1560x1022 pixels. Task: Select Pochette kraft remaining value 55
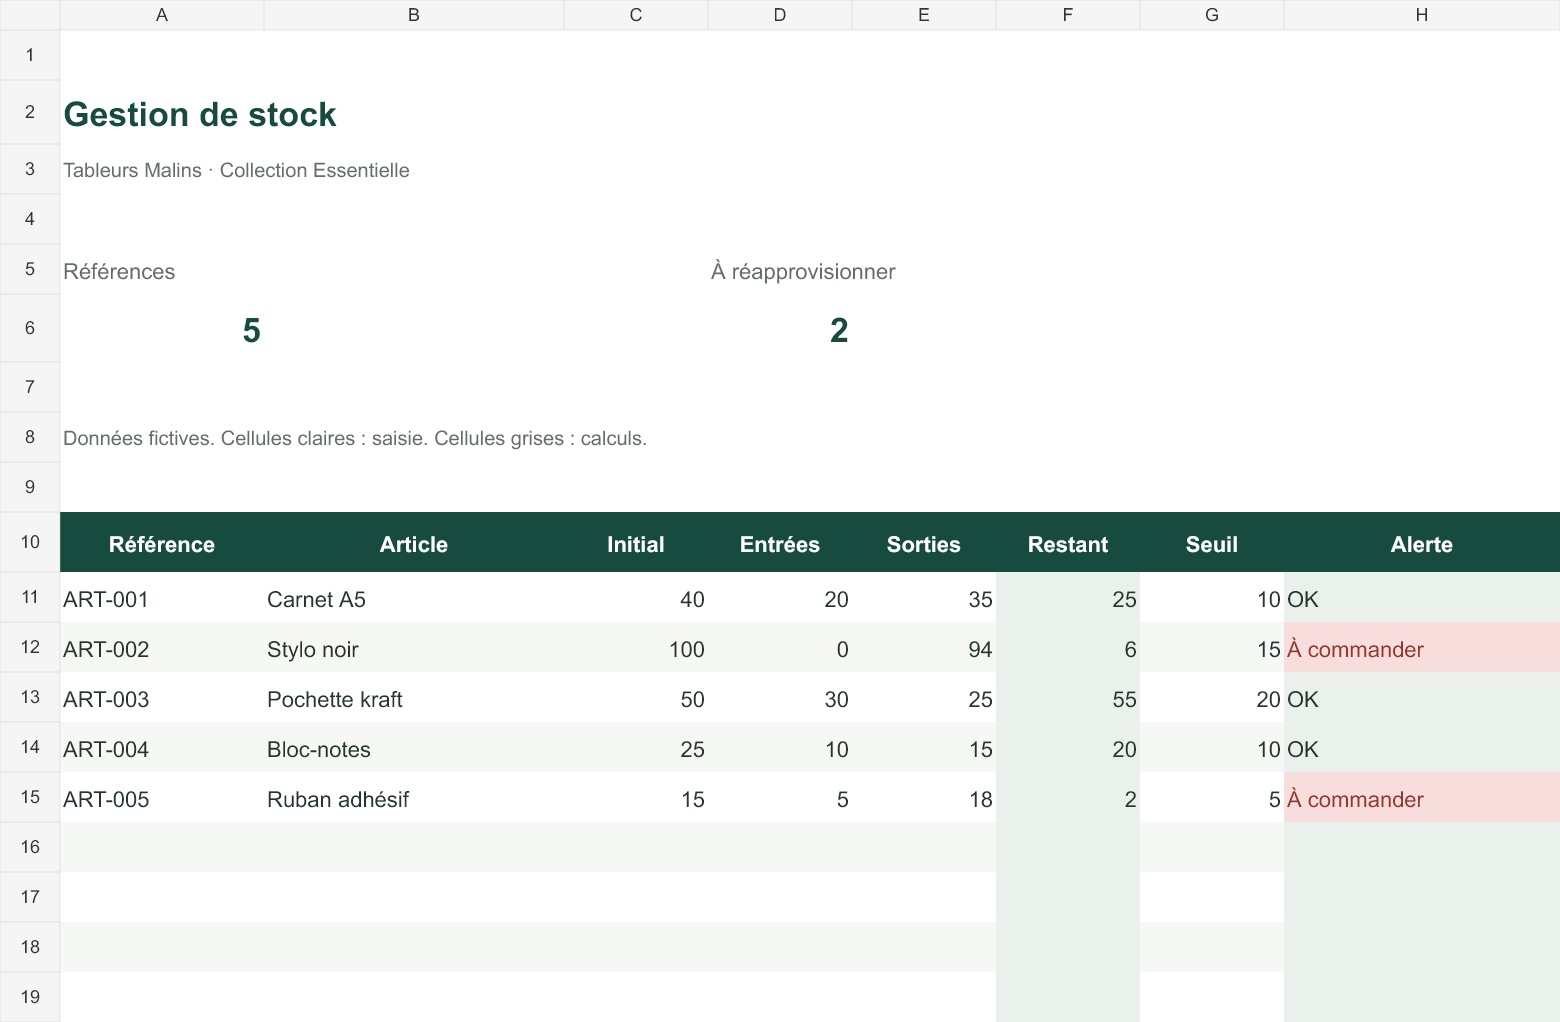(1068, 698)
